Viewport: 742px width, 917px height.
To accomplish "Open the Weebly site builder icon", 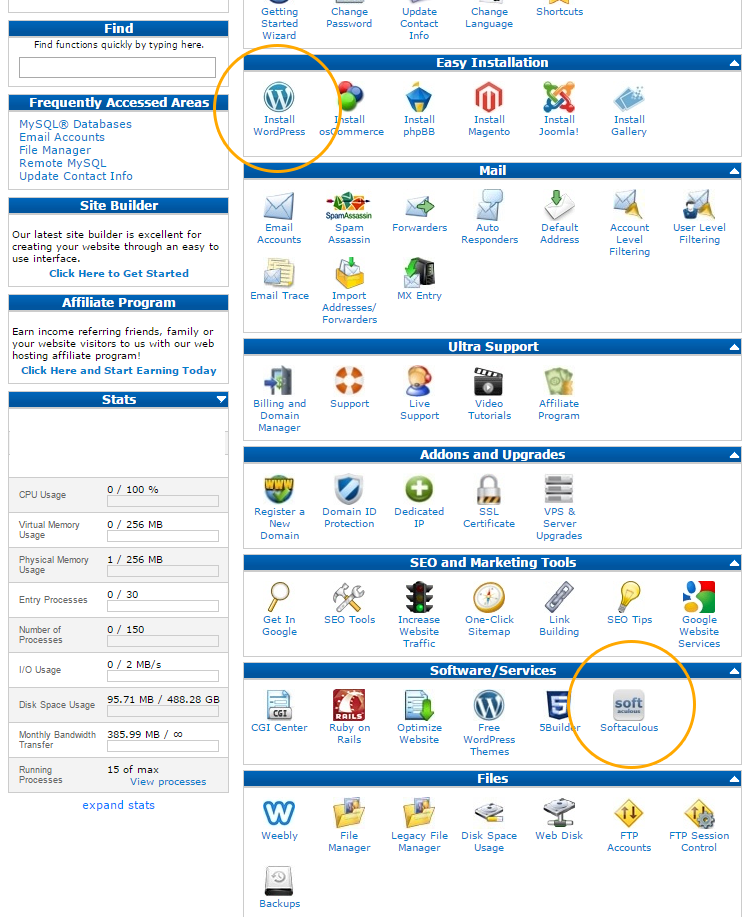I will coord(279,813).
